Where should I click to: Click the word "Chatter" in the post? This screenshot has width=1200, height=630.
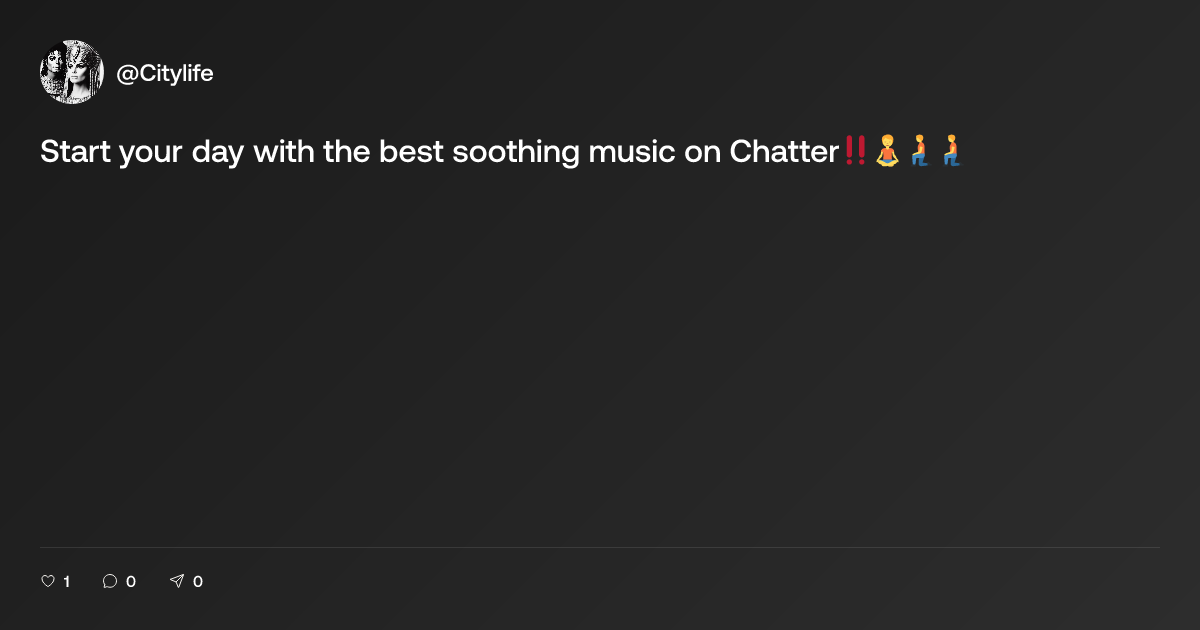click(784, 152)
